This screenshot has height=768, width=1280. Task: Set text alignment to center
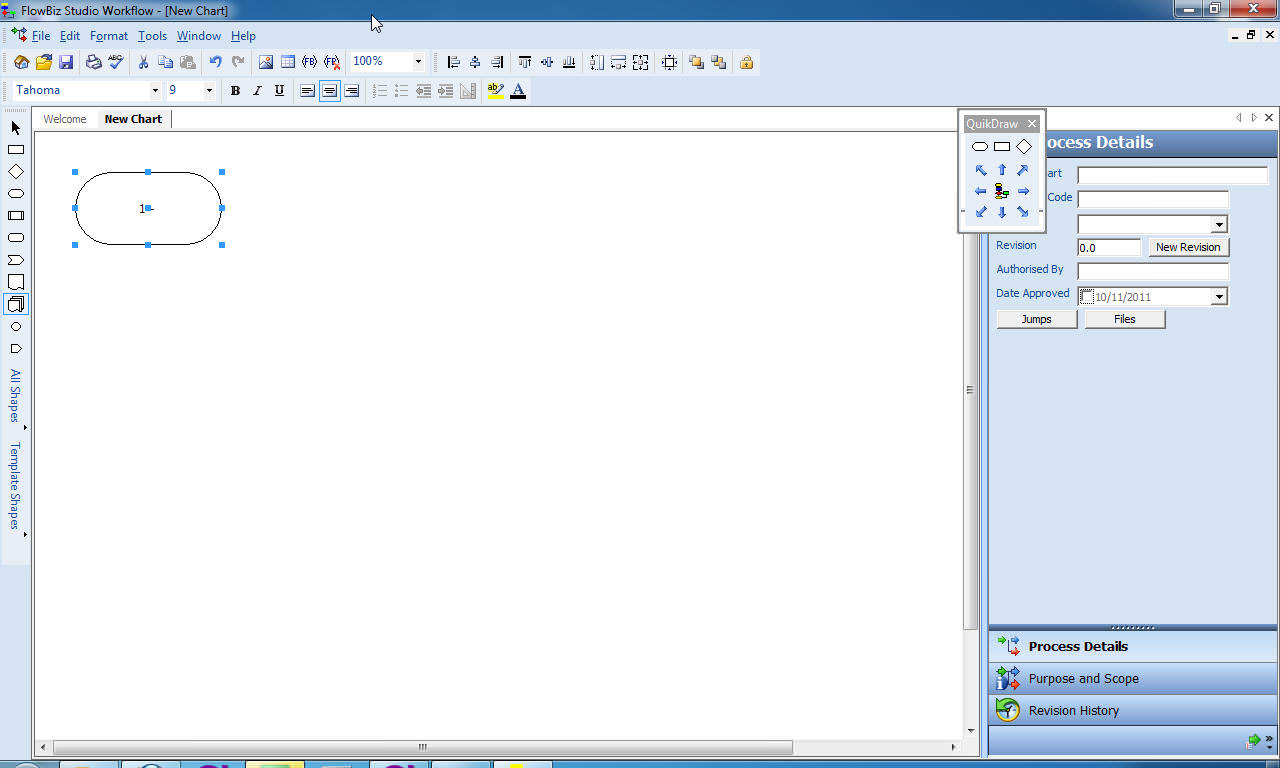tap(329, 91)
